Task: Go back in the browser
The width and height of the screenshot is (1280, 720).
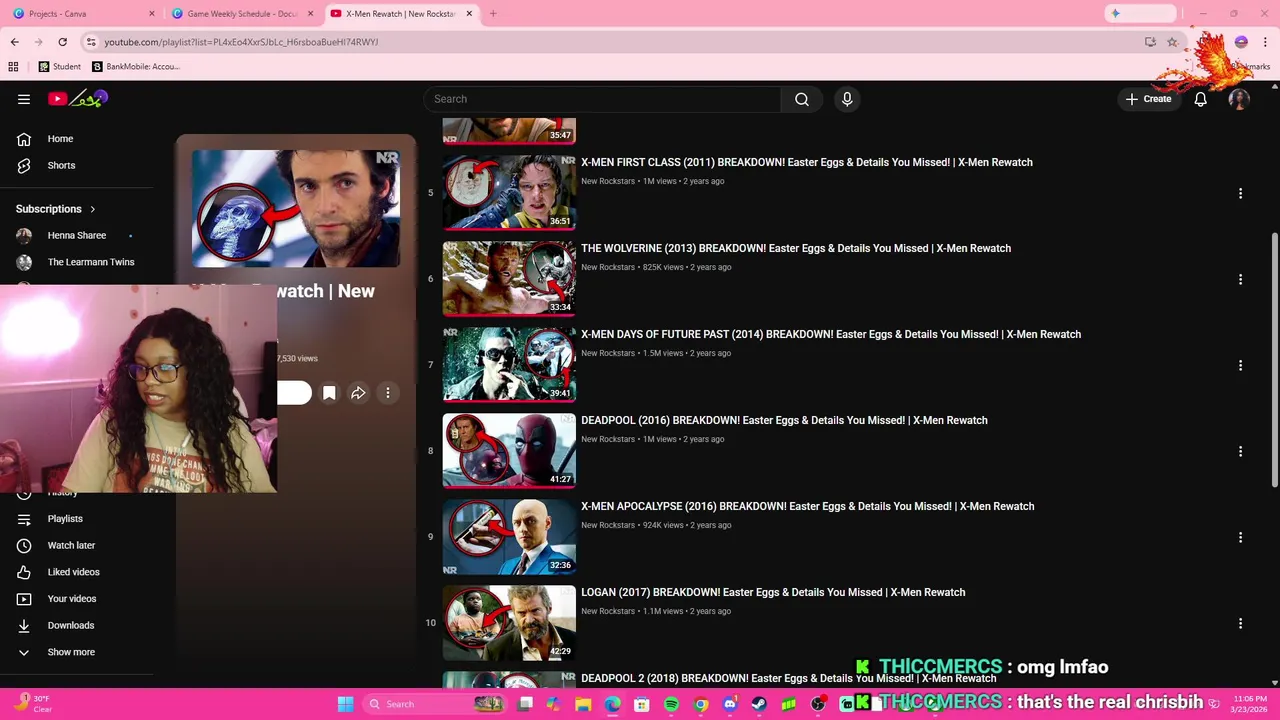Action: tap(14, 42)
